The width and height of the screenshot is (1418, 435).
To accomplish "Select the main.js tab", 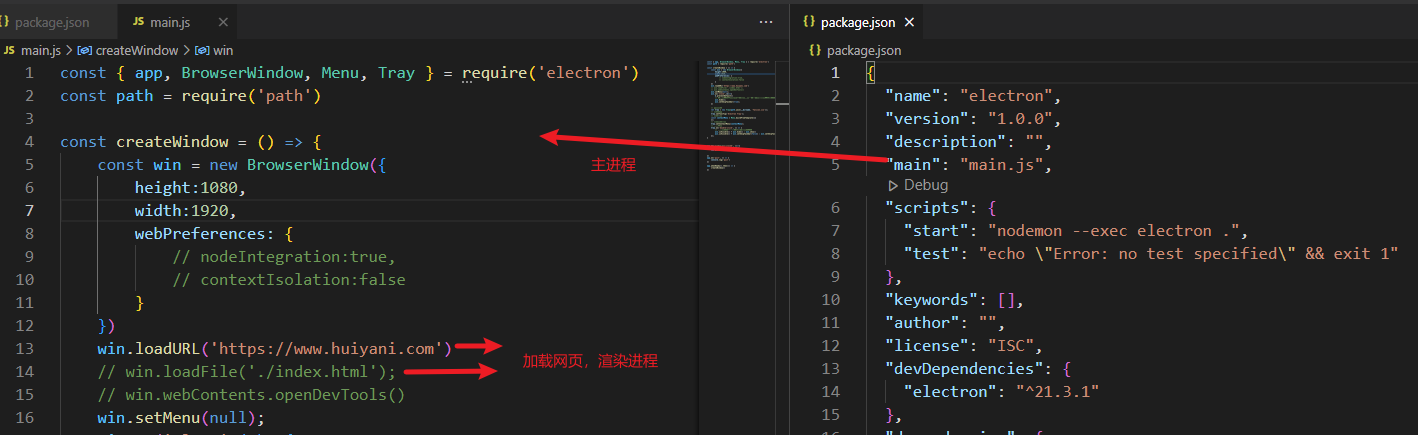I will click(x=170, y=21).
